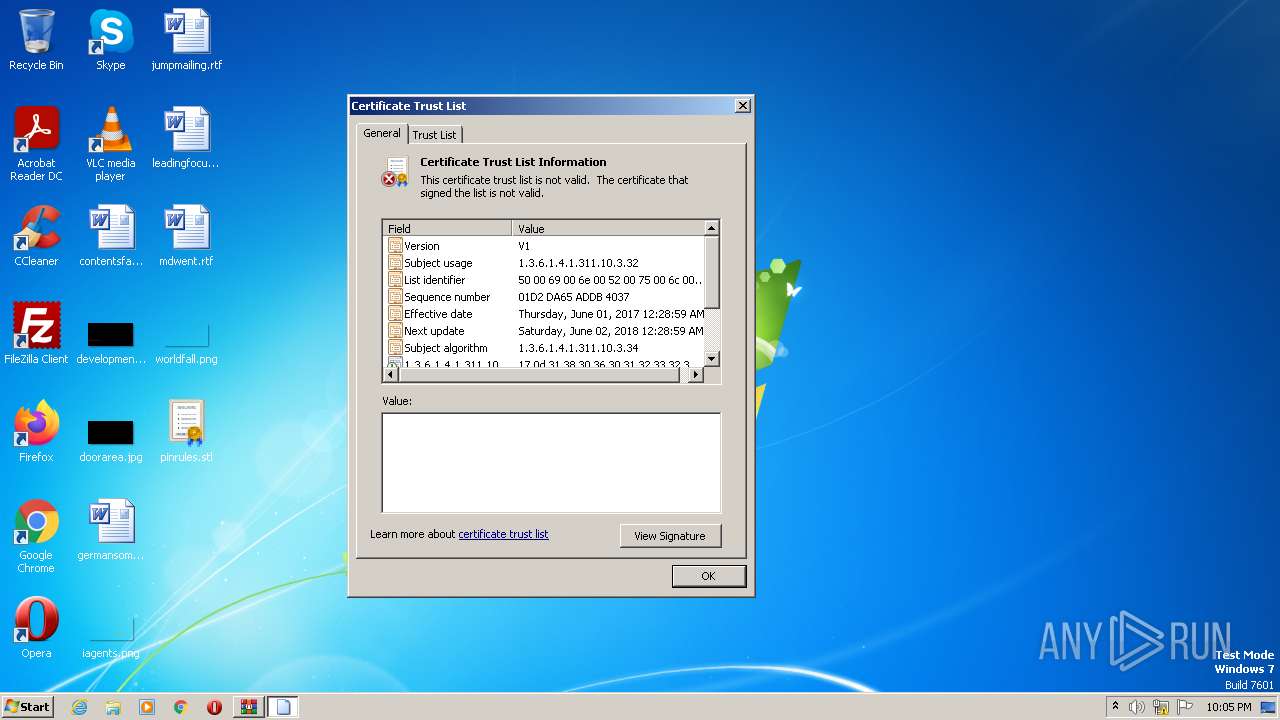1280x720 pixels.
Task: Open Google Chrome desktop shortcut
Action: click(36, 536)
